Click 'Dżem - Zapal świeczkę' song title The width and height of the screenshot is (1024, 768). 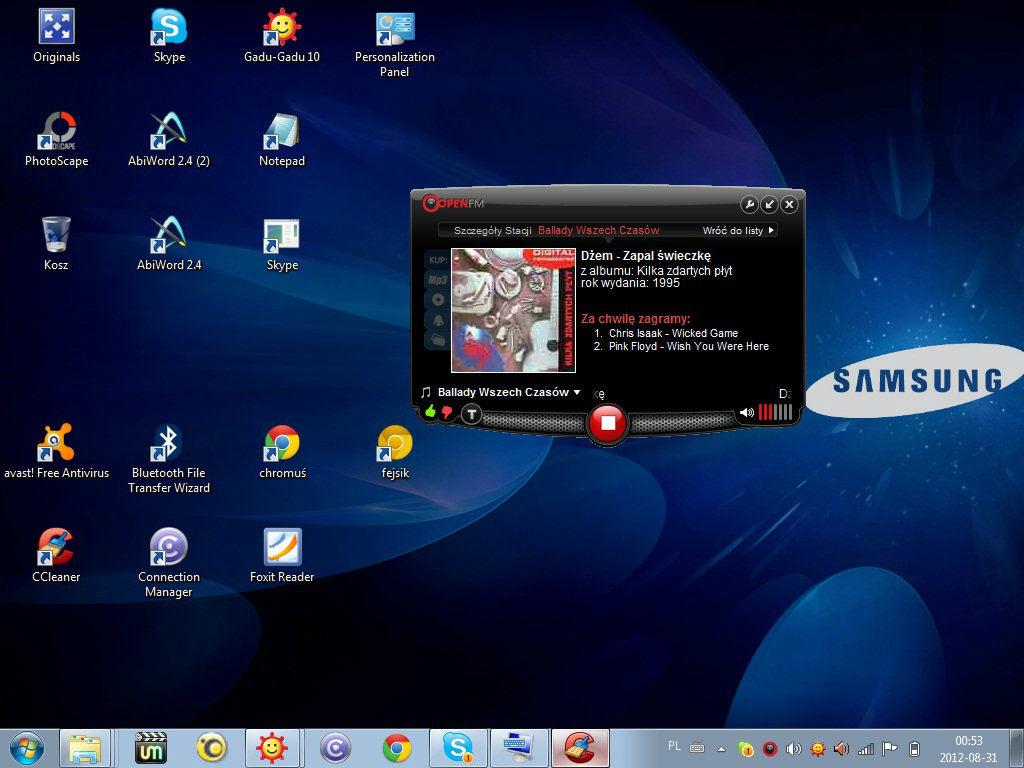[646, 256]
